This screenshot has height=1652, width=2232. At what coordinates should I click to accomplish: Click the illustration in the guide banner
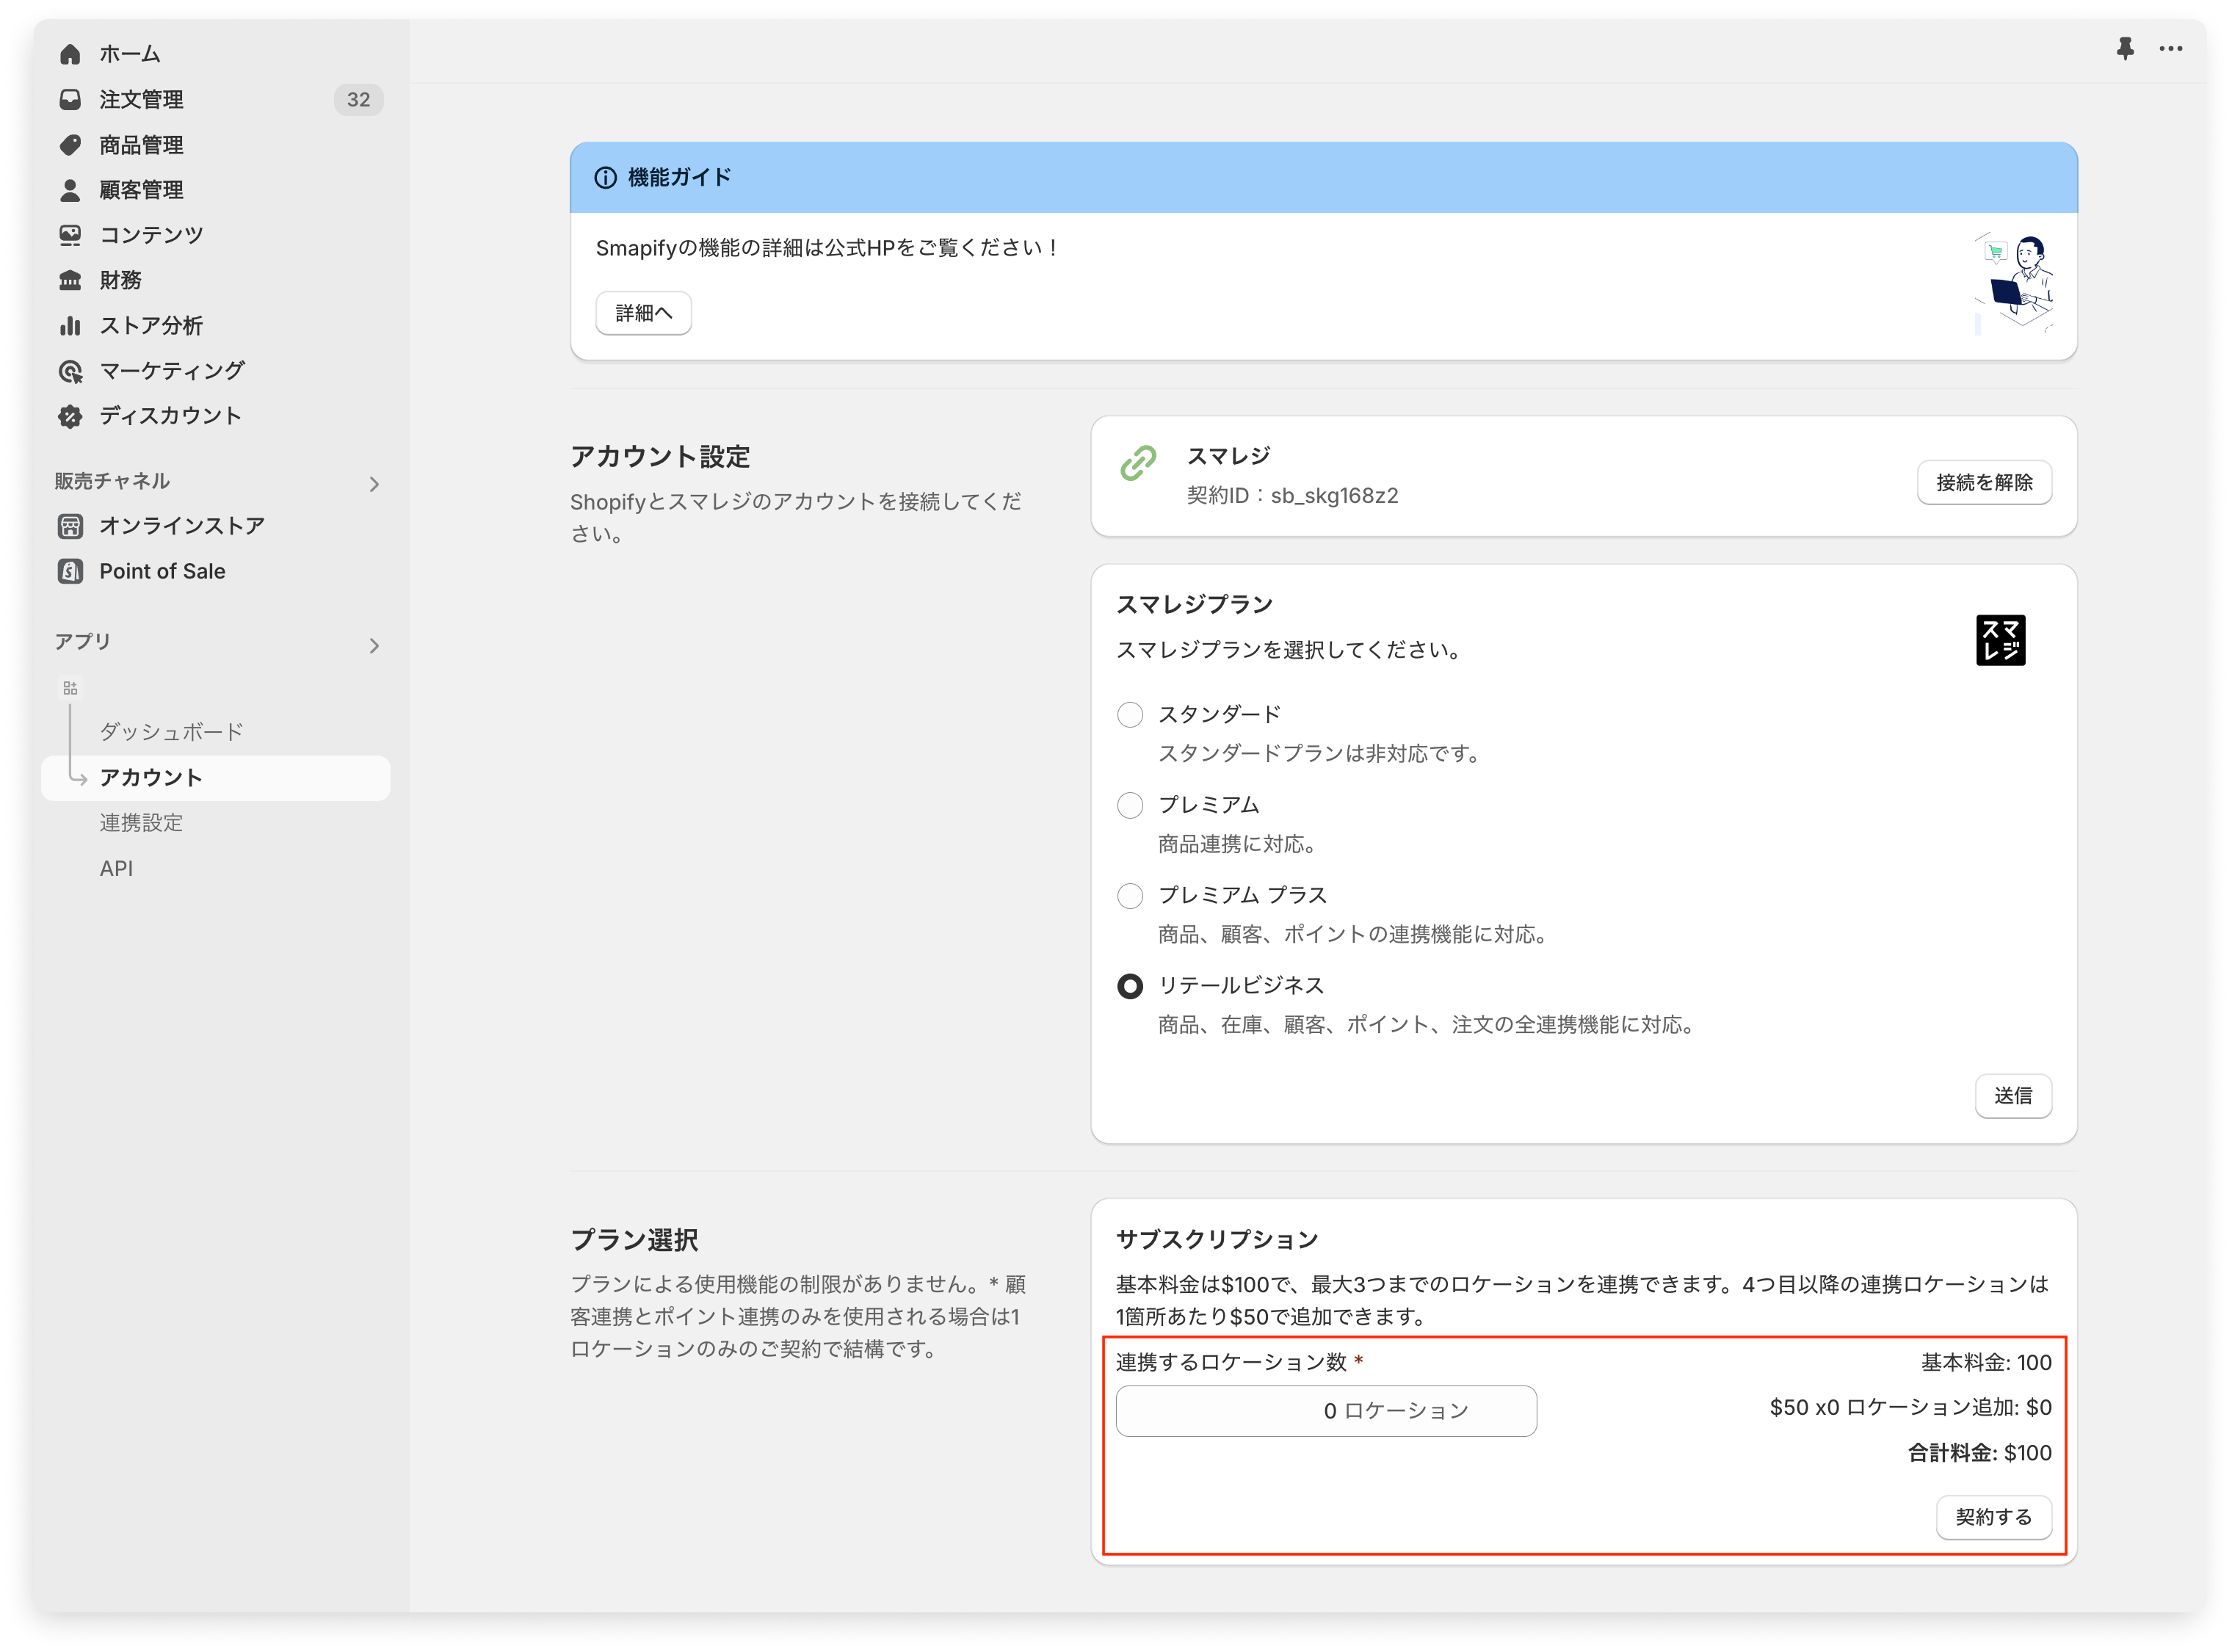(x=2014, y=284)
